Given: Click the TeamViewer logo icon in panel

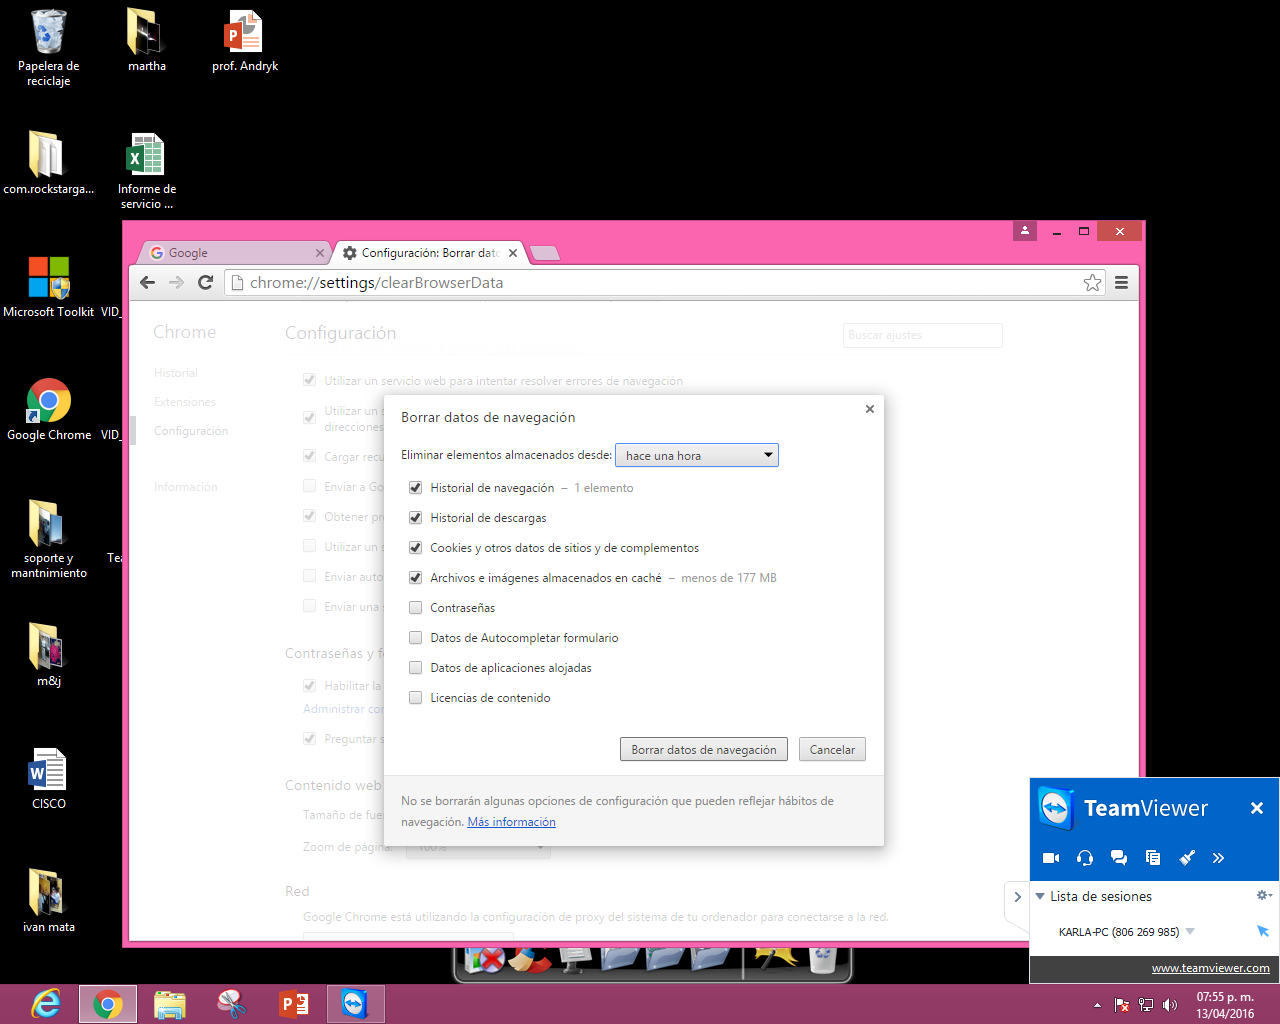Looking at the screenshot, I should click(1055, 808).
